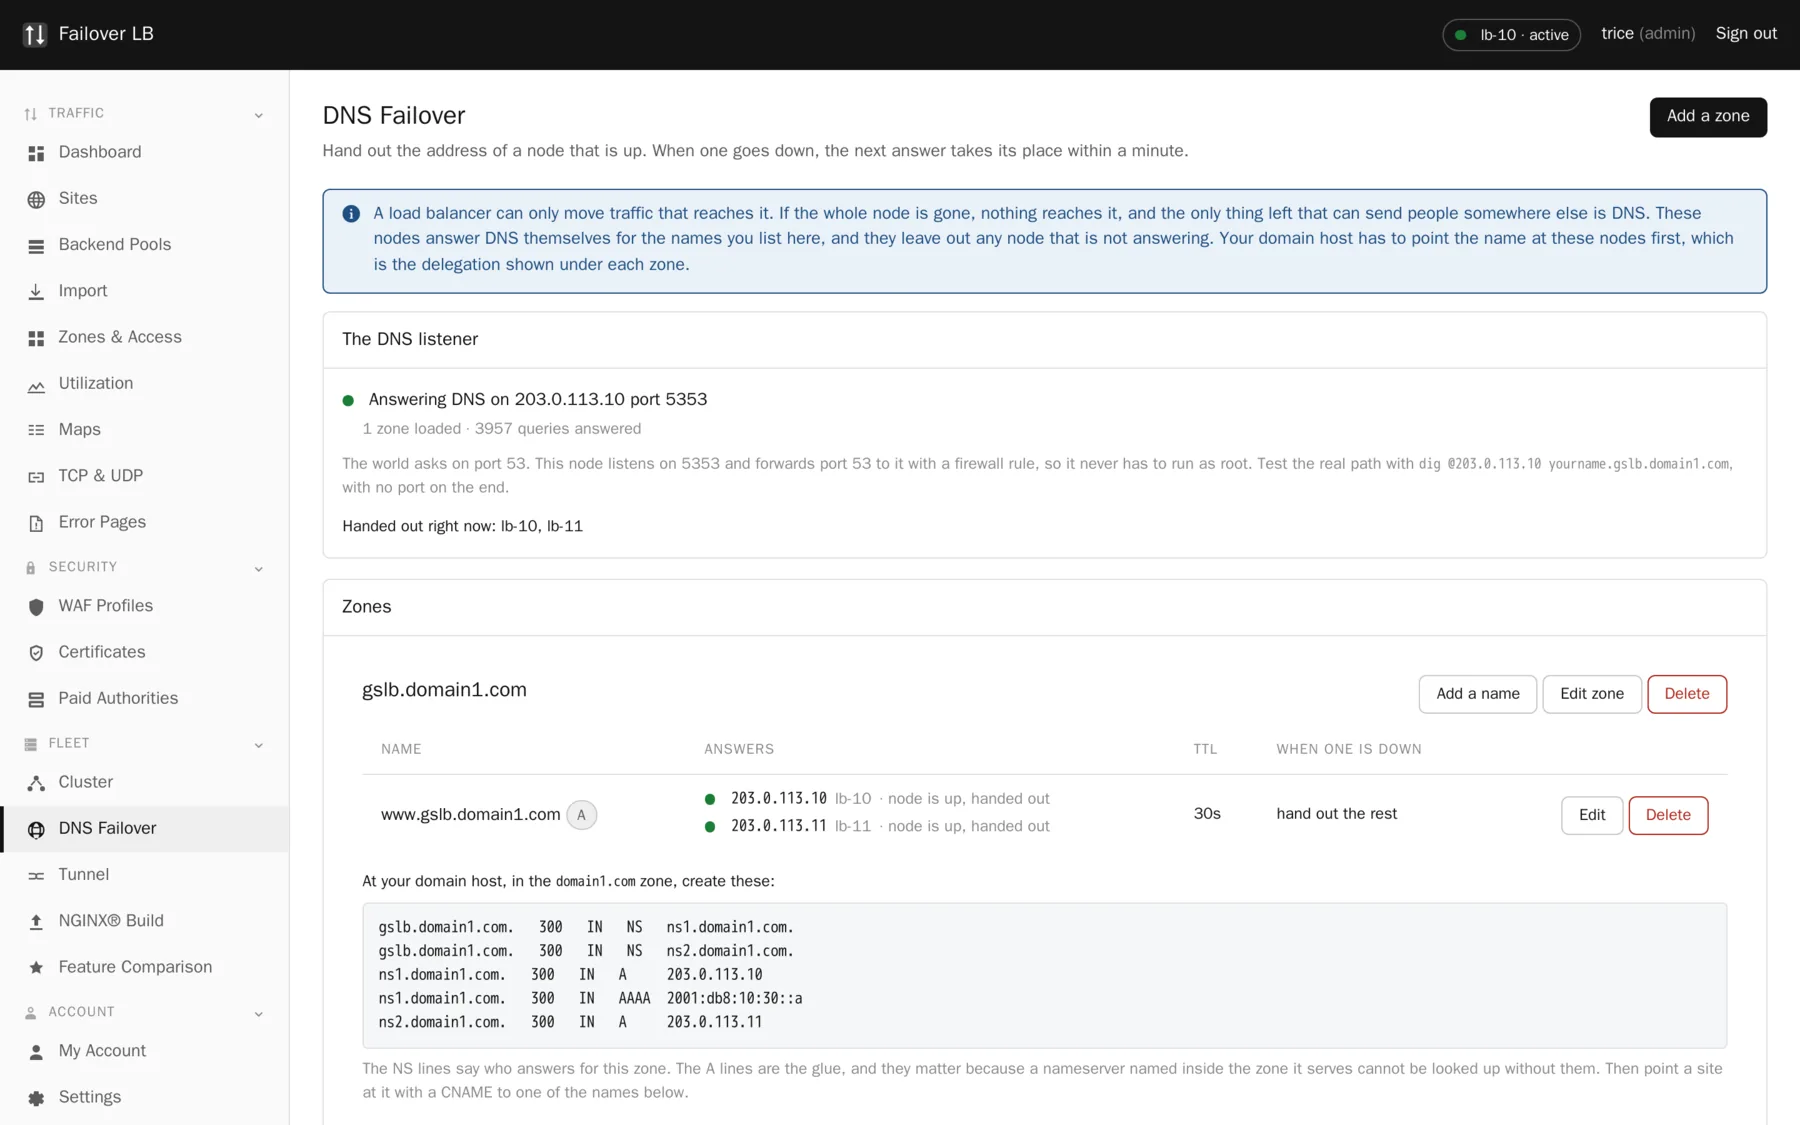Click the Tunnel icon in sidebar
Image resolution: width=1800 pixels, height=1125 pixels.
point(36,875)
